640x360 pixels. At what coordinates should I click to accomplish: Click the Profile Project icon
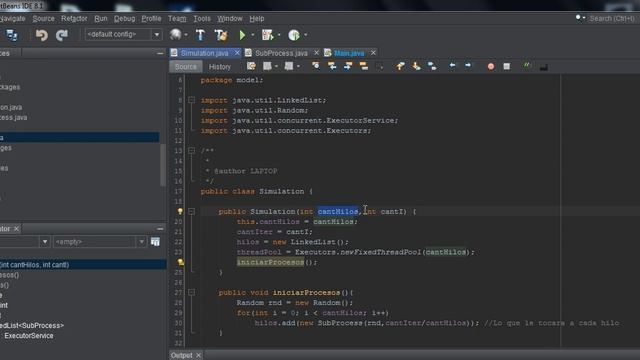(294, 35)
